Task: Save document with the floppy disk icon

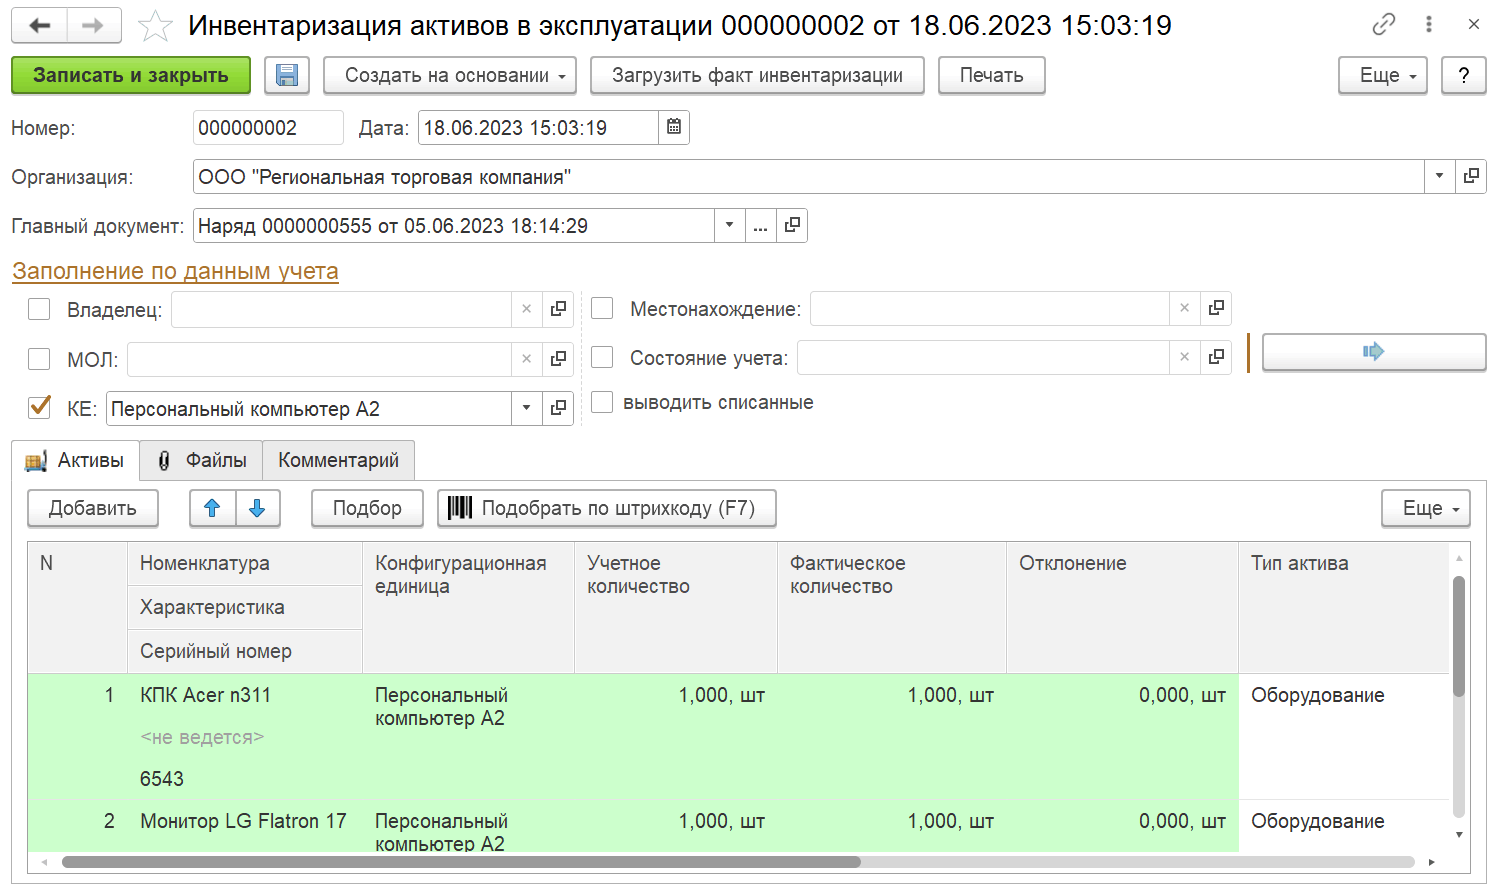Action: tap(287, 75)
